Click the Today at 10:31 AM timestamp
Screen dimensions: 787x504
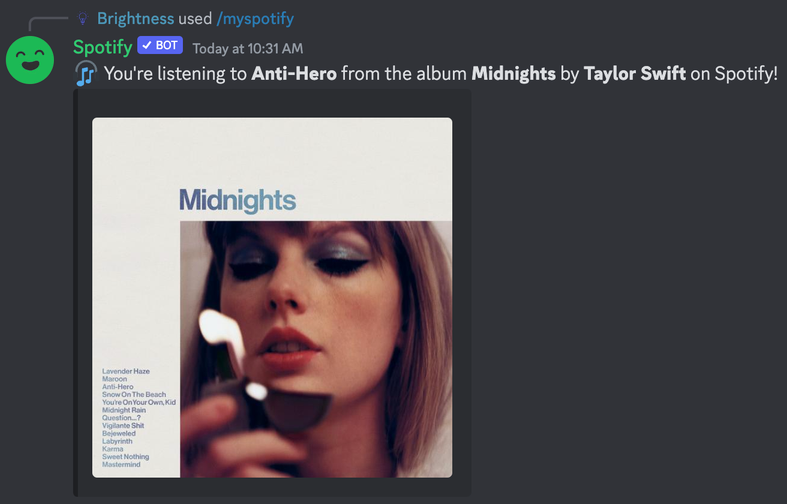(x=247, y=48)
